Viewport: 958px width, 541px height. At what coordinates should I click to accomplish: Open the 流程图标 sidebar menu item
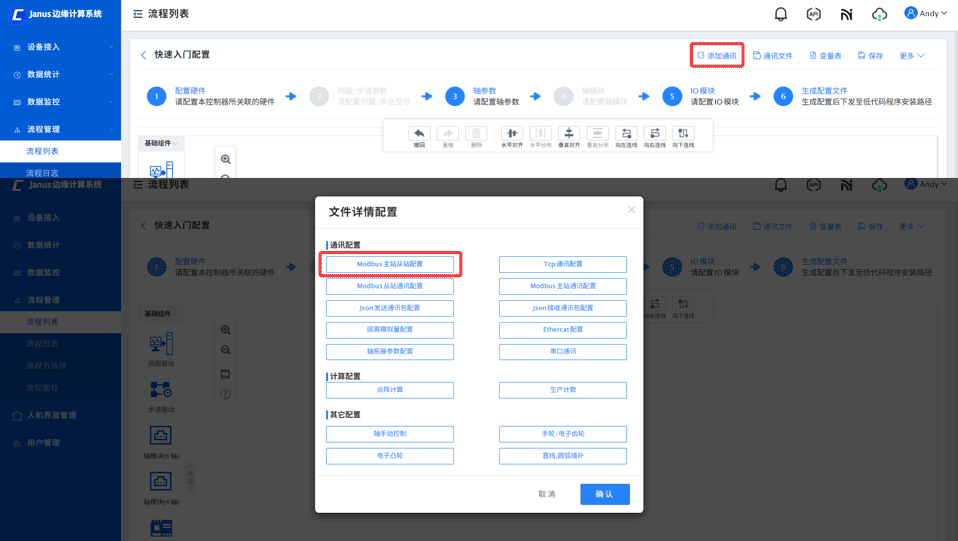click(42, 388)
